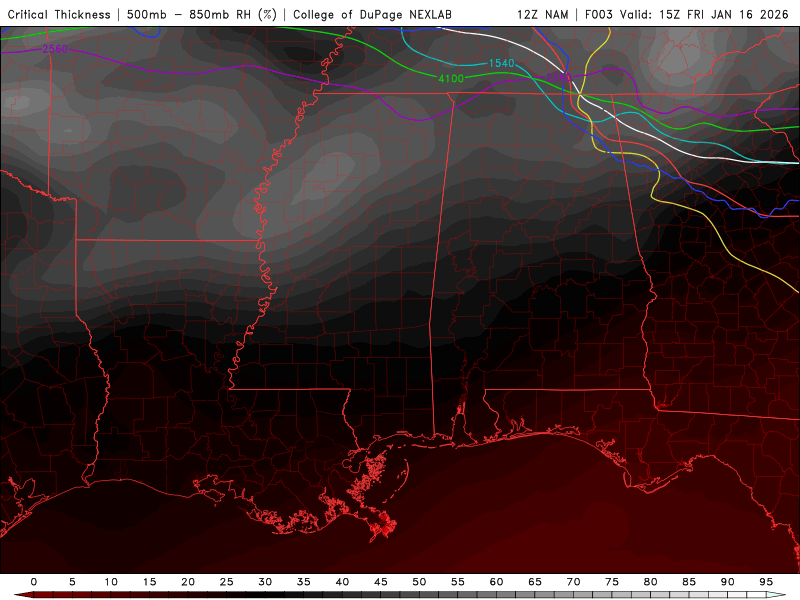Viewport: 800px width, 600px height.
Task: Click the "70" label on the scale
Action: (x=573, y=582)
